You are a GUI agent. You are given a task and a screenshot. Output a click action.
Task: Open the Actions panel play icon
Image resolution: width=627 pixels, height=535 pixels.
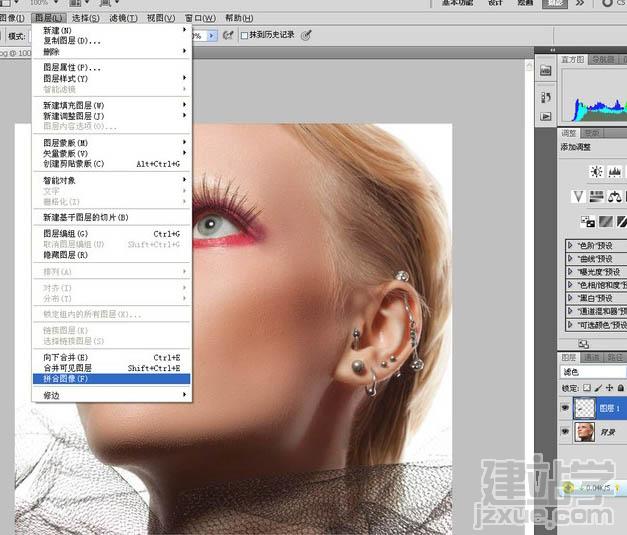click(546, 116)
